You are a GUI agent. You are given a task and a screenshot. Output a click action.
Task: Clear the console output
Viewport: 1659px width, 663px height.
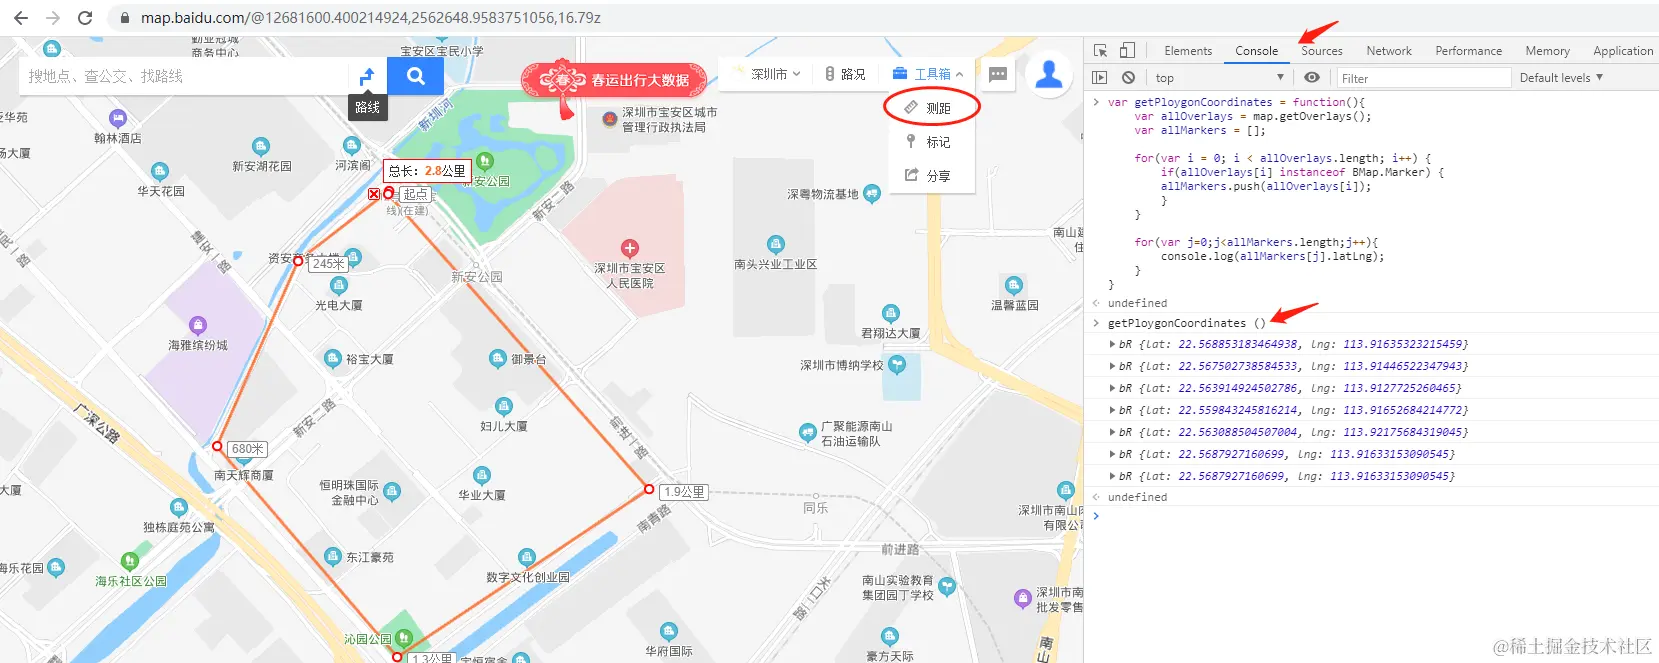[1128, 77]
